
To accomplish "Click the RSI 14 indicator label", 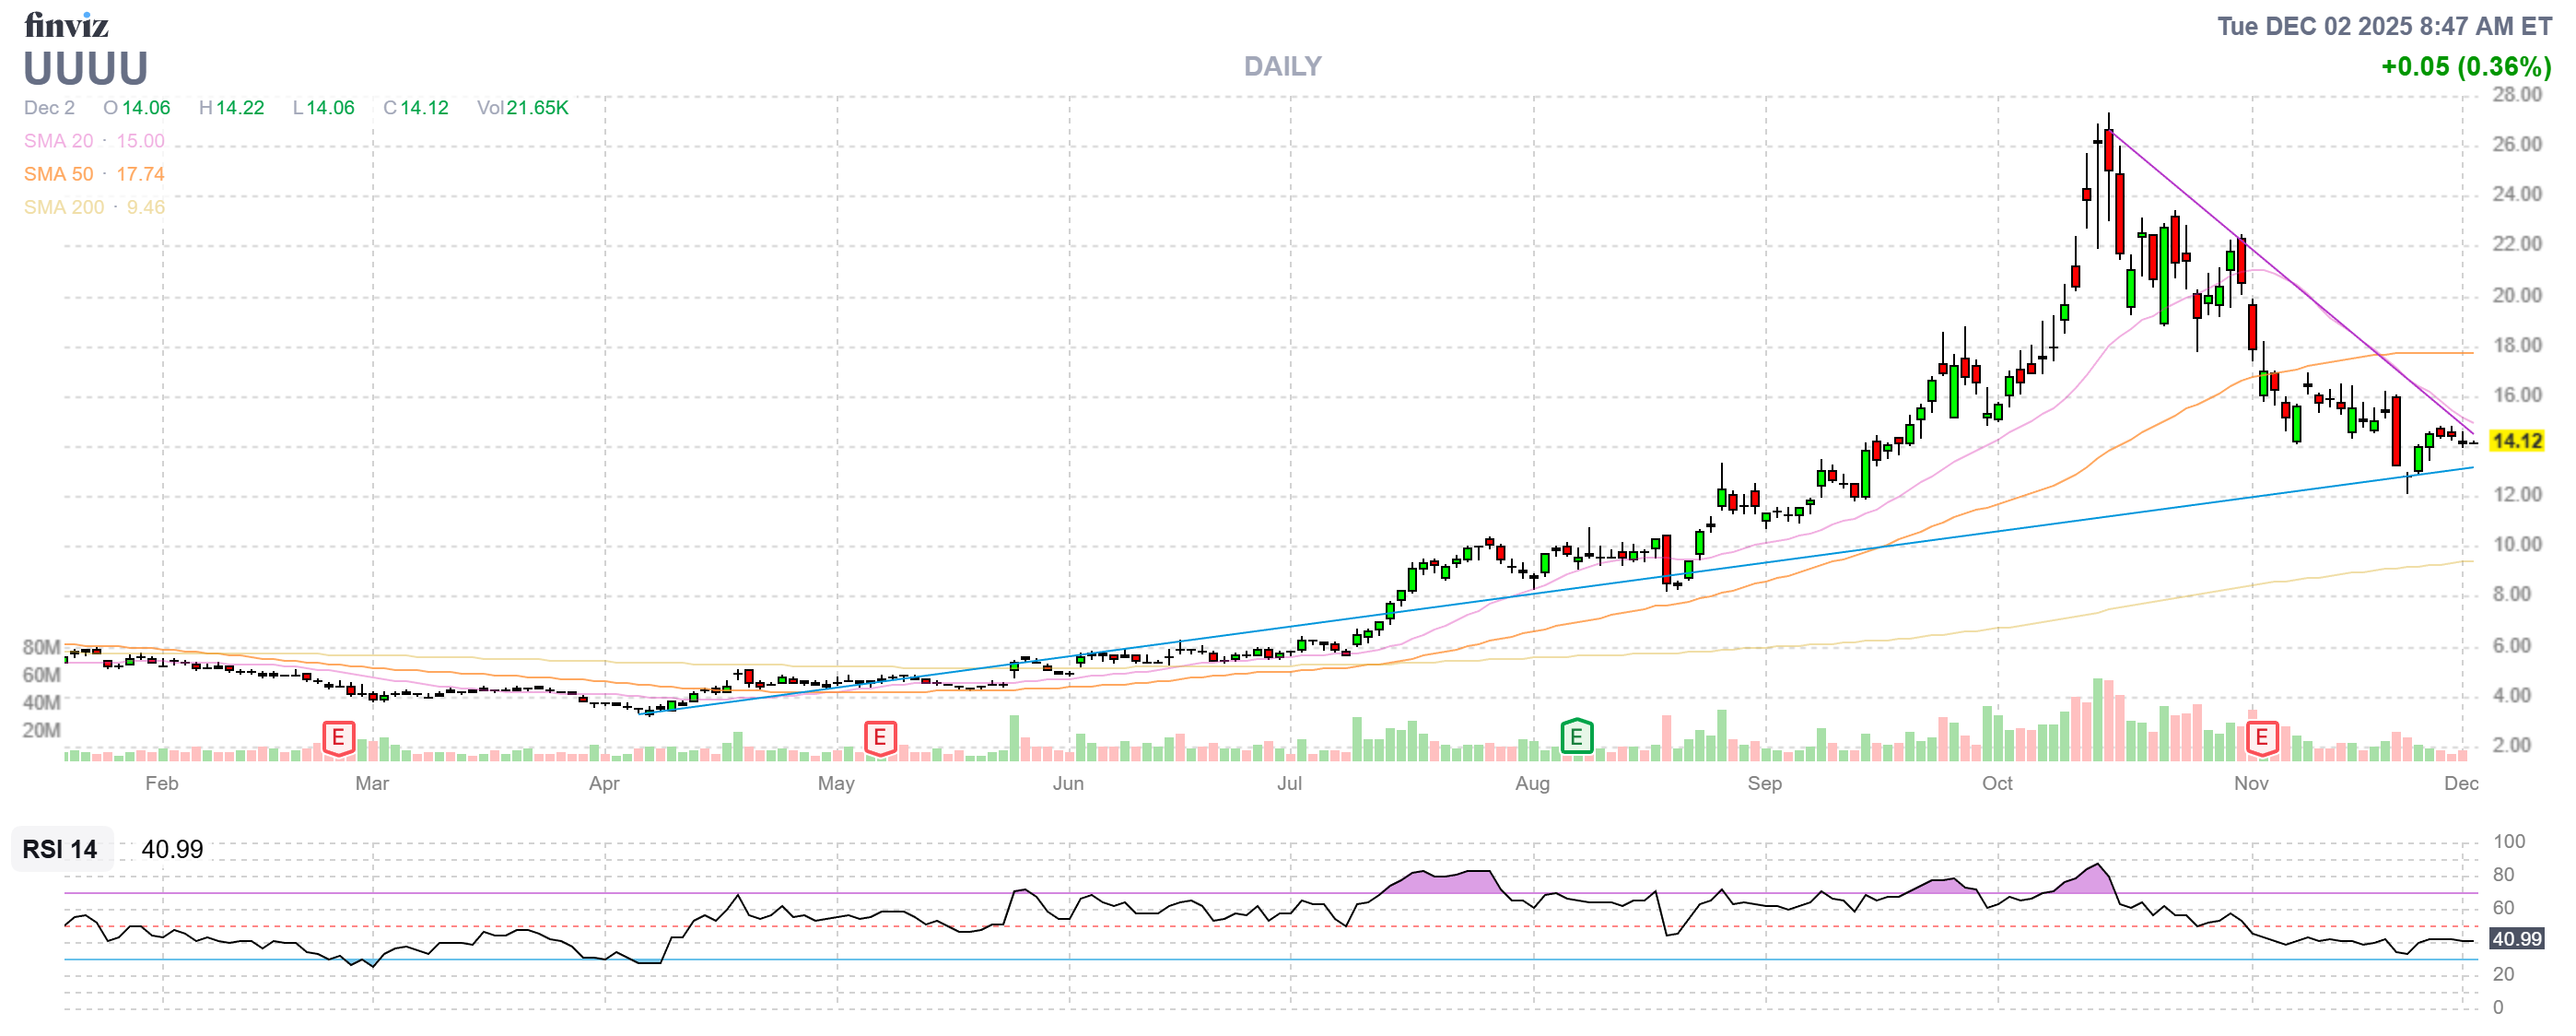I will 60,850.
